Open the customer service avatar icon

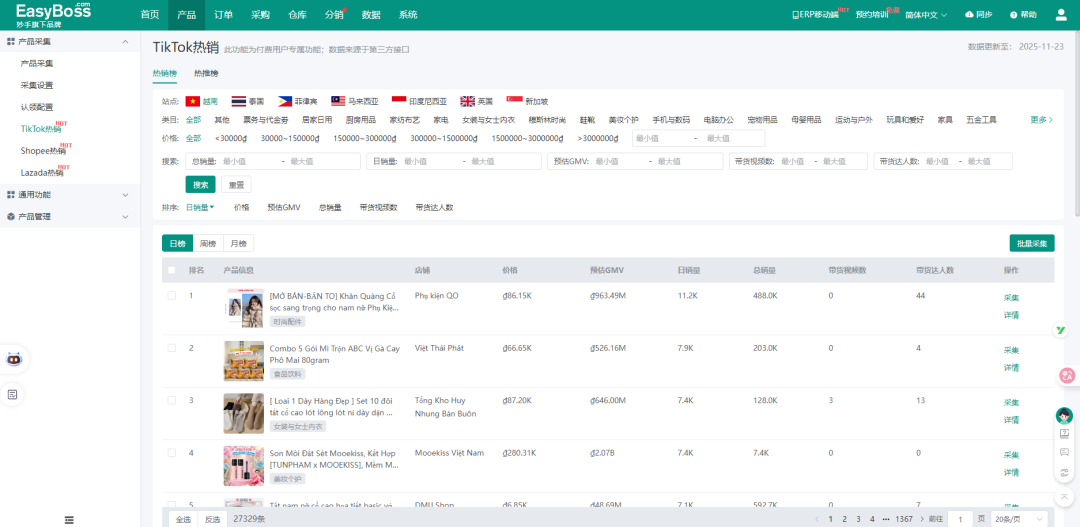[x=1064, y=415]
